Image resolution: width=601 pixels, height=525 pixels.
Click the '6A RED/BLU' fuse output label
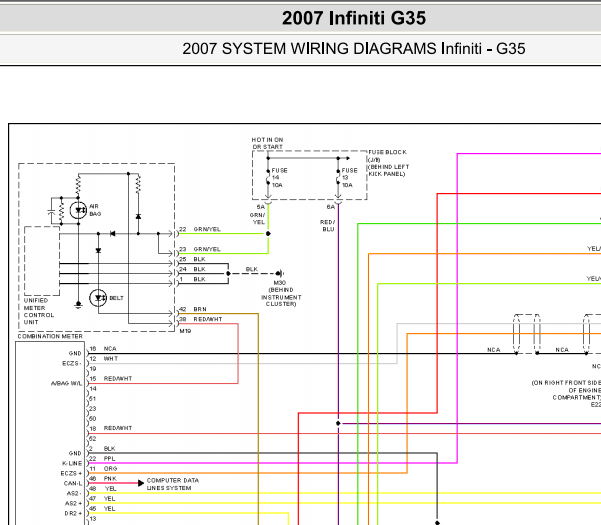tap(328, 218)
